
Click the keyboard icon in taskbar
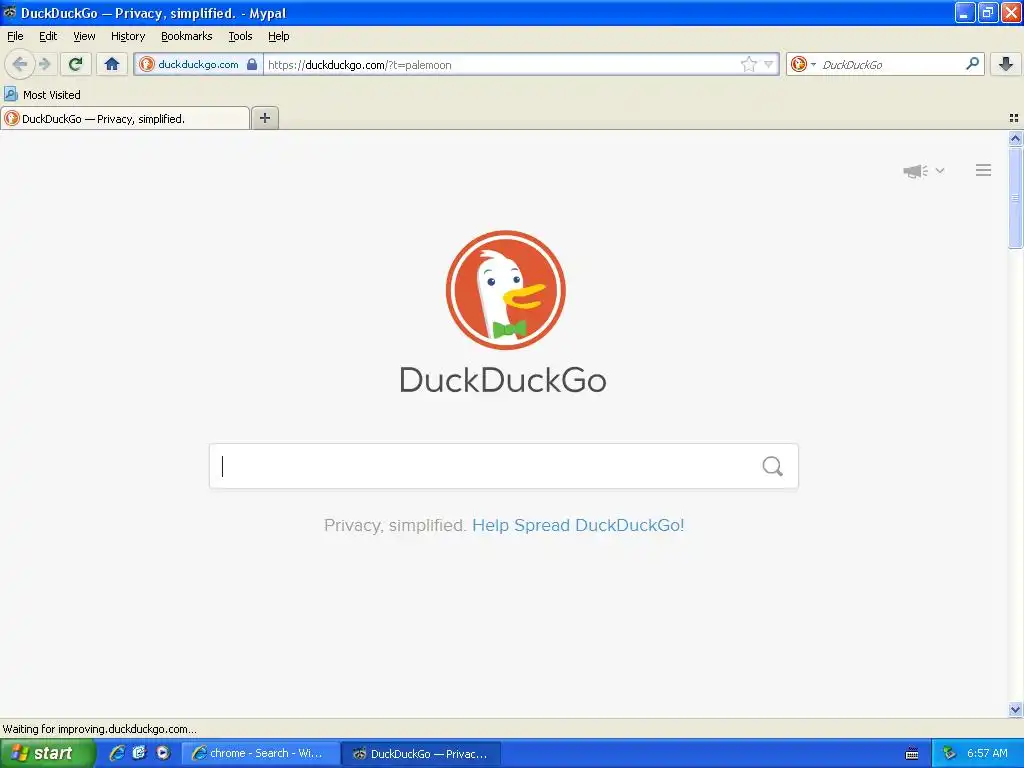(912, 754)
